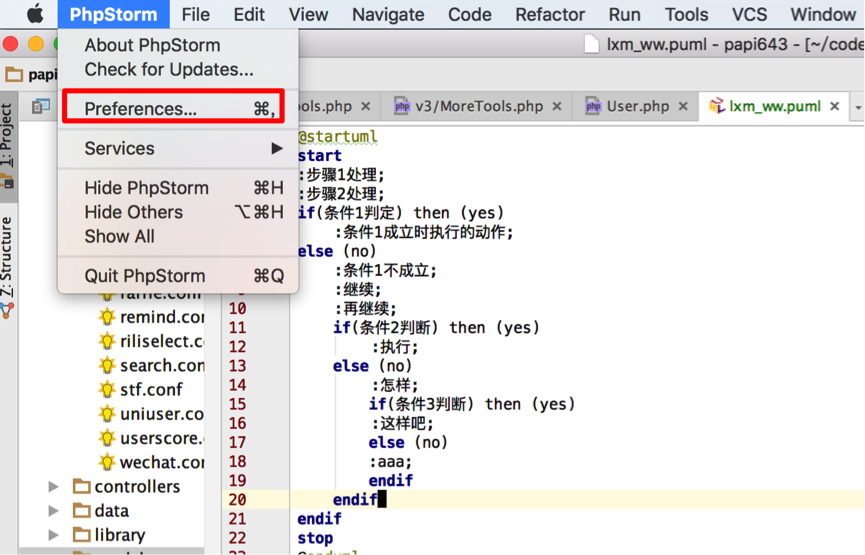Viewport: 865px width, 555px height.
Task: Open the PhpStorm menu
Action: coord(113,14)
